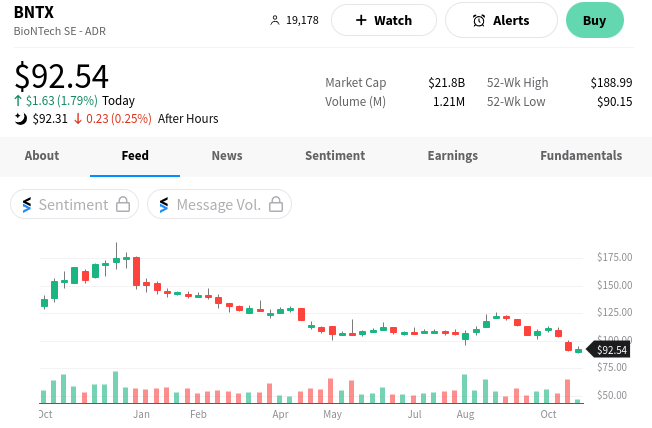
Task: Select the Sentiment tab
Action: [x=335, y=155]
